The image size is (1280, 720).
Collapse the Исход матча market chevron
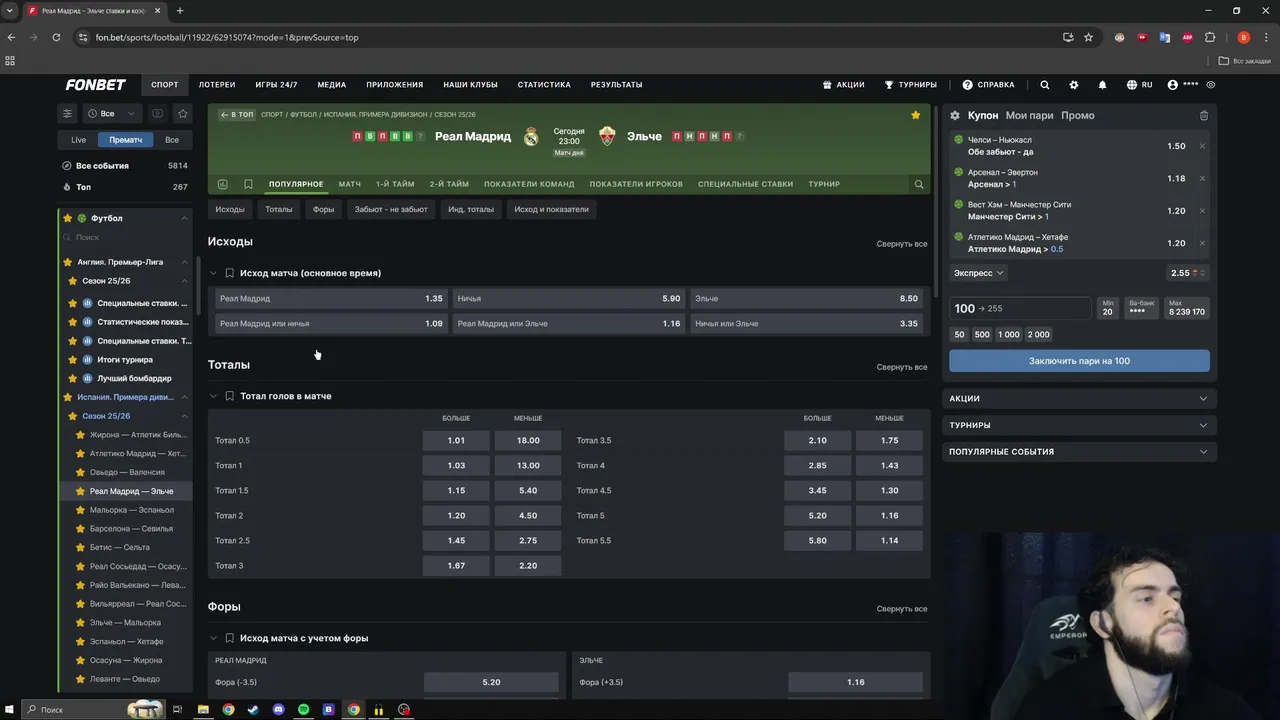click(x=213, y=273)
